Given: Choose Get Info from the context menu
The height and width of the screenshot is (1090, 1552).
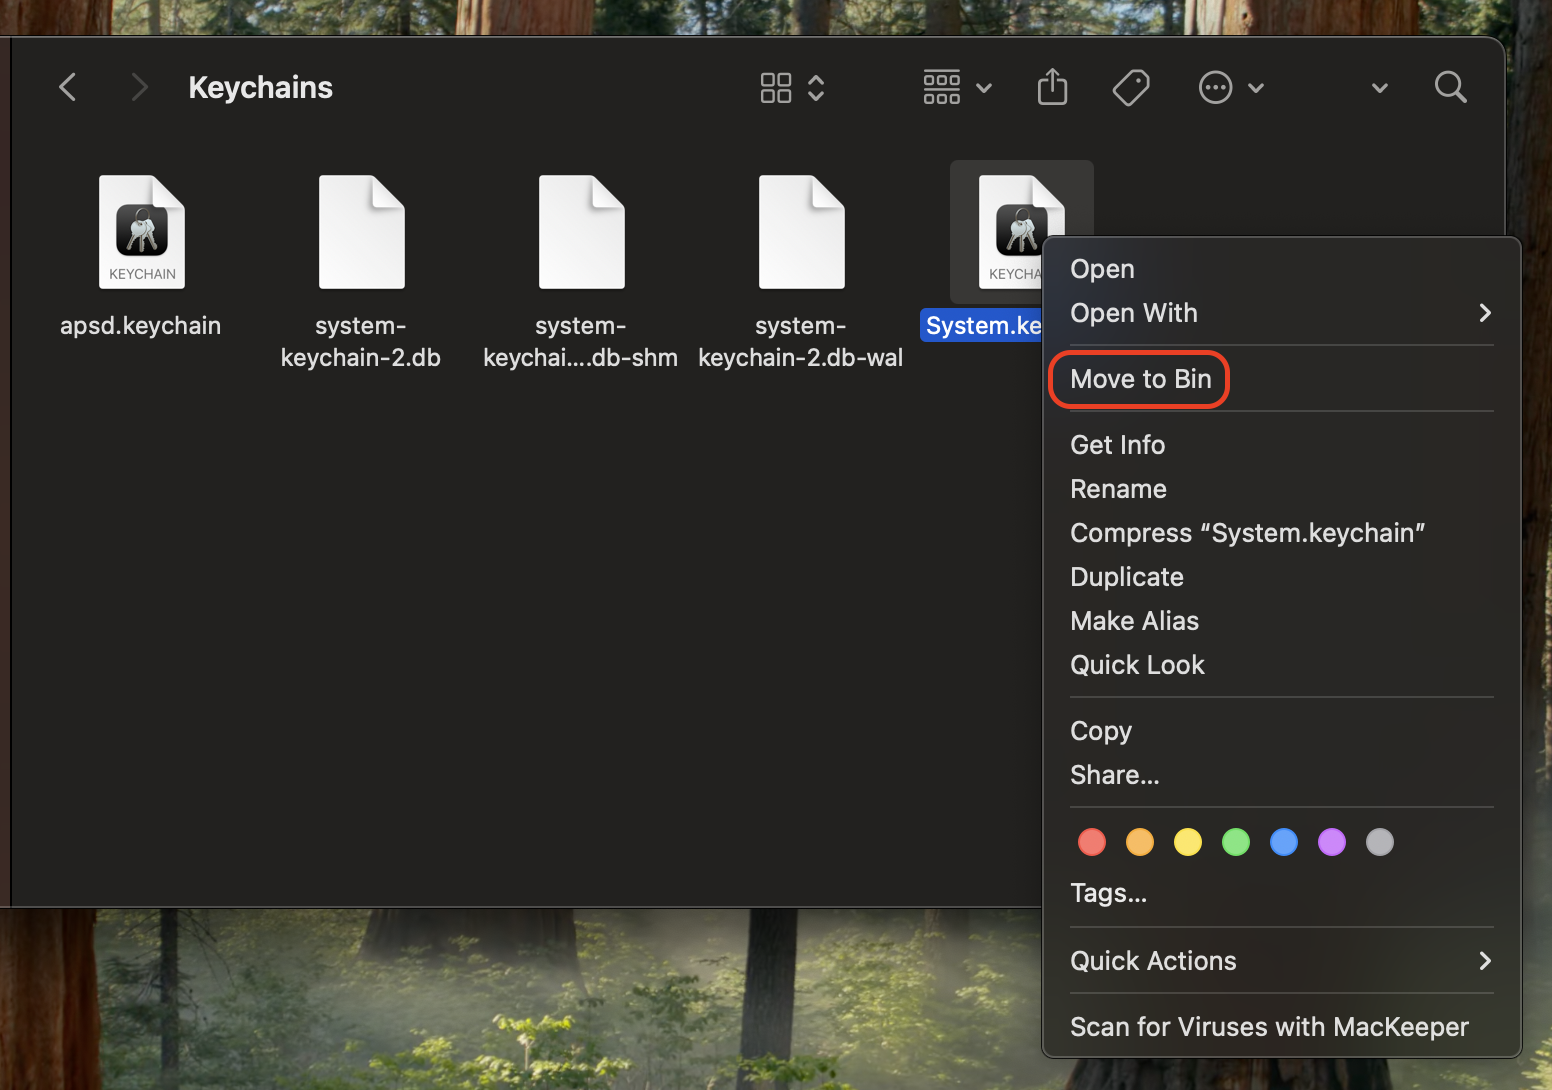Looking at the screenshot, I should click(x=1117, y=444).
